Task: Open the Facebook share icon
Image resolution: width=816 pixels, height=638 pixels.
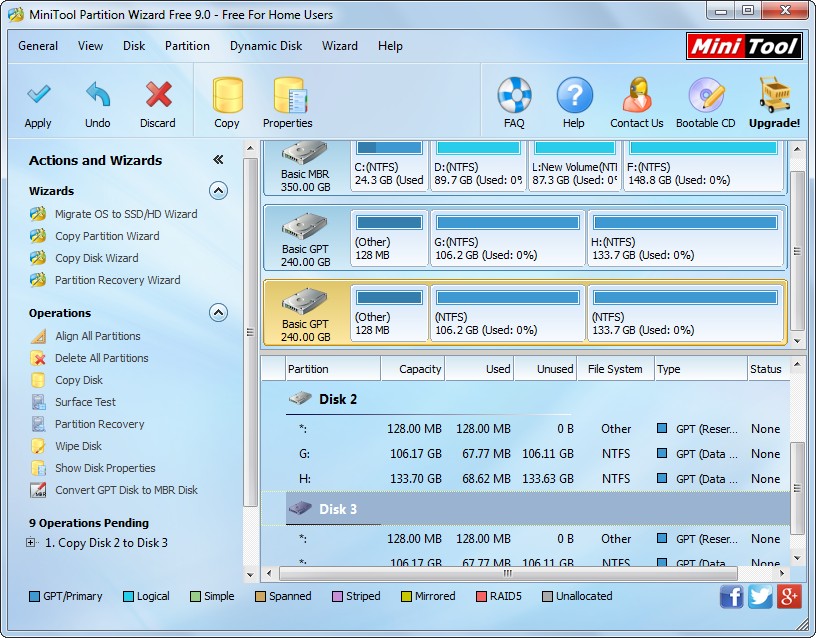Action: click(x=732, y=596)
